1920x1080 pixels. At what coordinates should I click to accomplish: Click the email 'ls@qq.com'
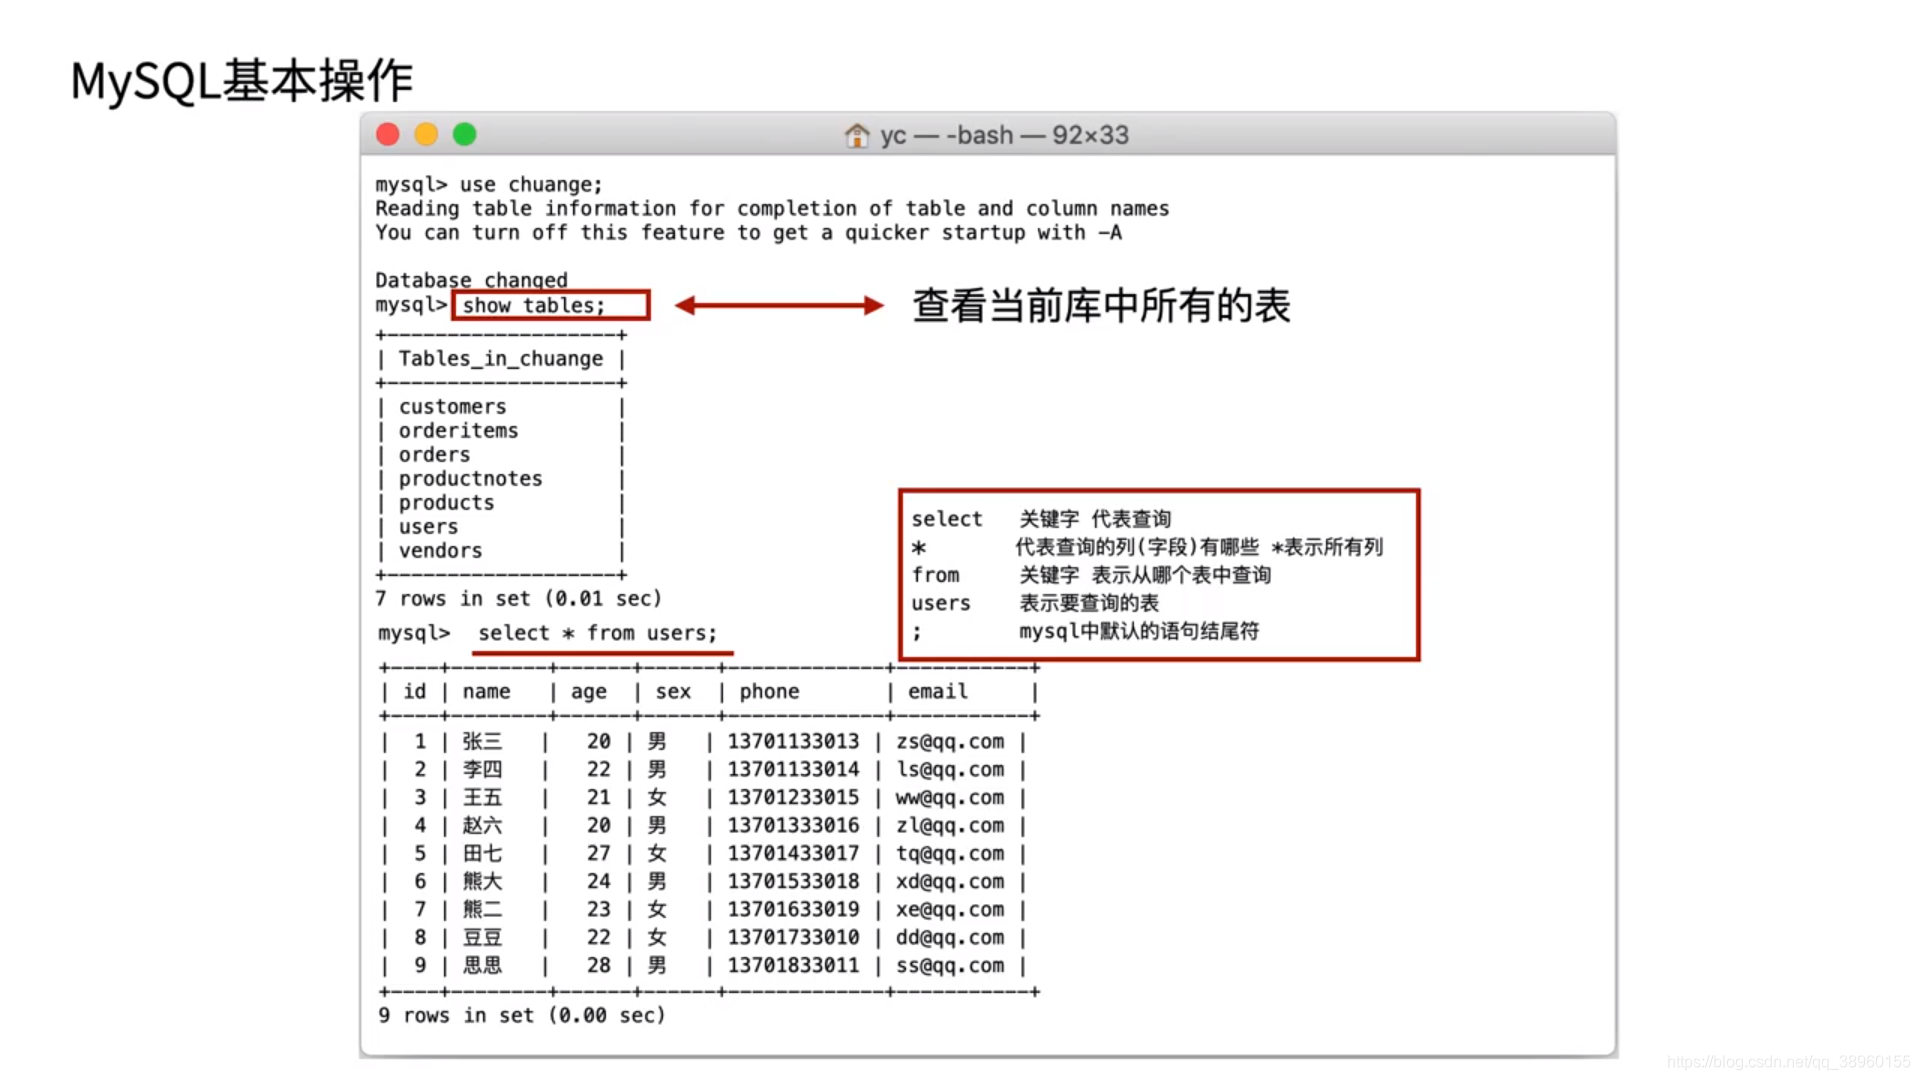click(950, 770)
